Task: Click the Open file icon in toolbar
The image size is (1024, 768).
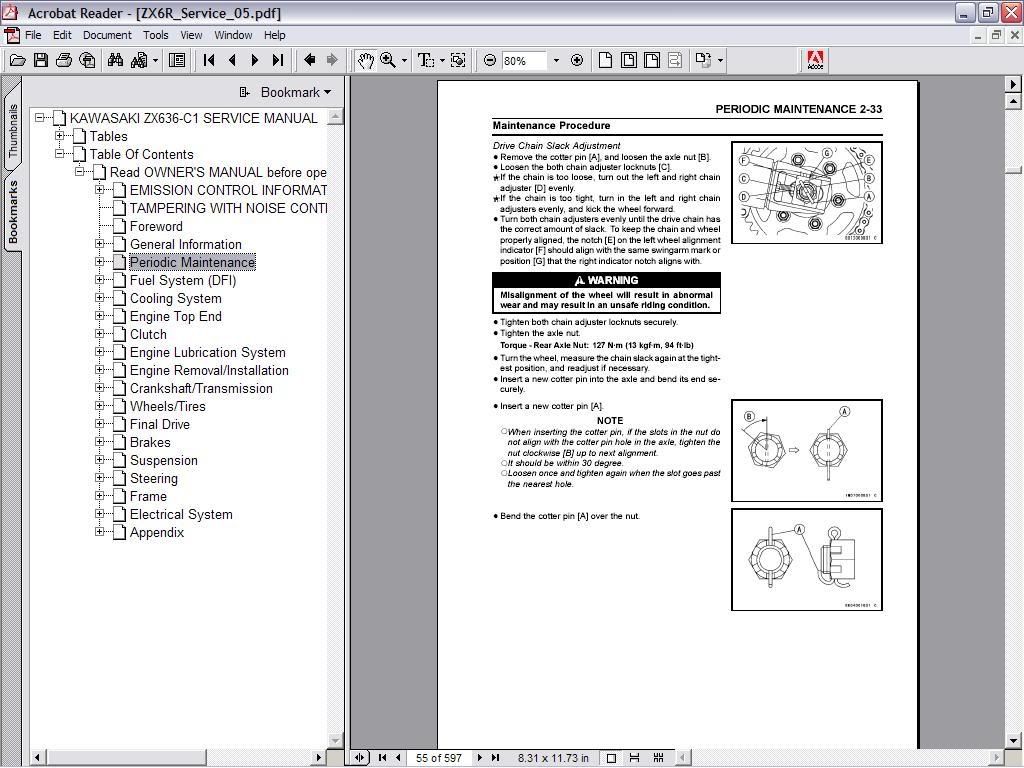Action: (17, 60)
